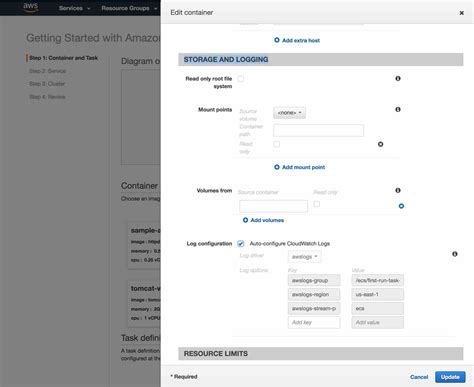
Task: Click the Cancel link
Action: 419,377
